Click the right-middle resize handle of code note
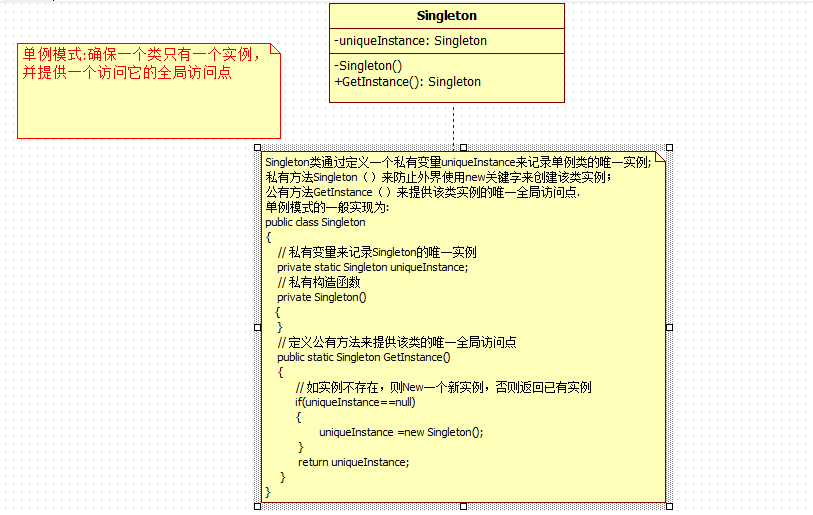 669,327
